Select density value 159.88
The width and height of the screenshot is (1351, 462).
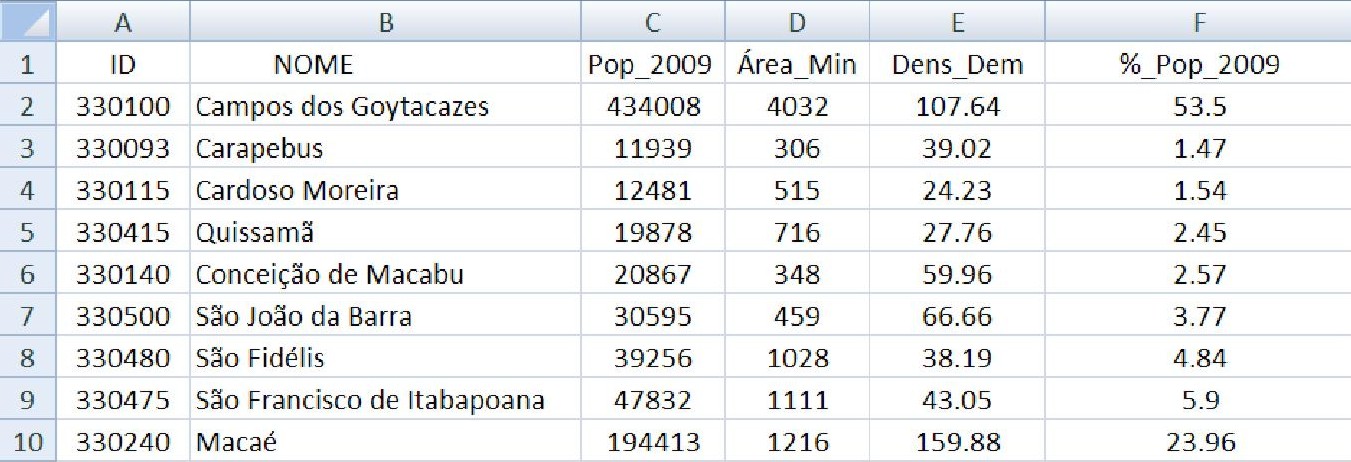(957, 441)
